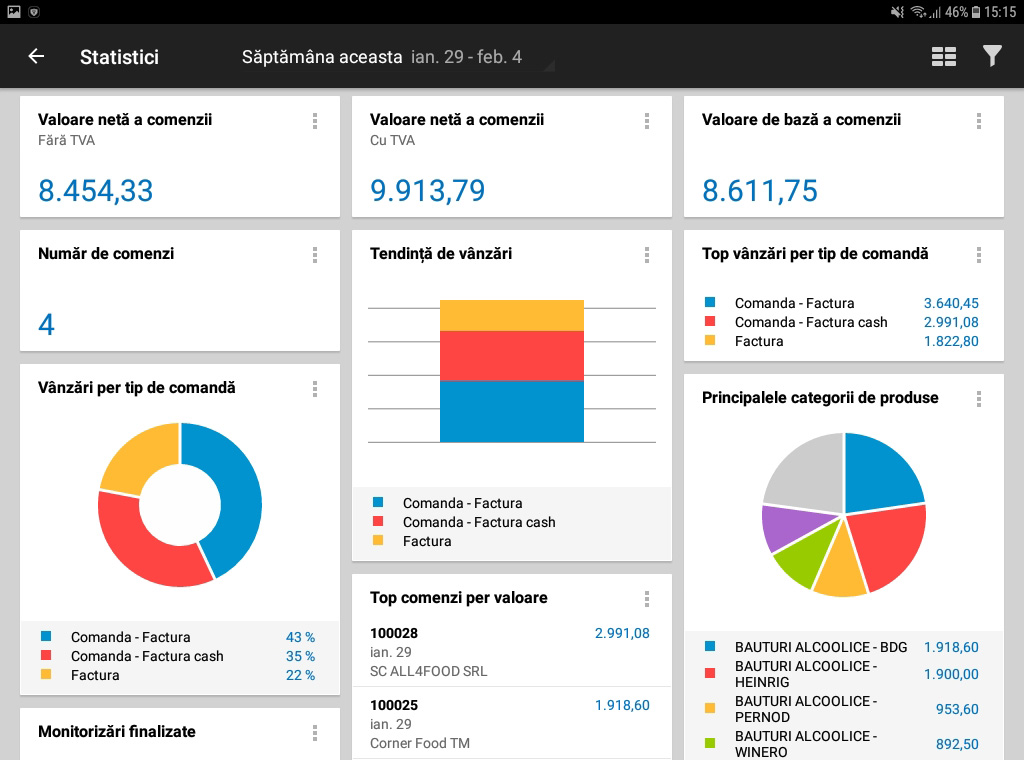Image resolution: width=1024 pixels, height=760 pixels.
Task: Click the 3.640,45 value for Comanda - Factura
Action: (x=951, y=303)
